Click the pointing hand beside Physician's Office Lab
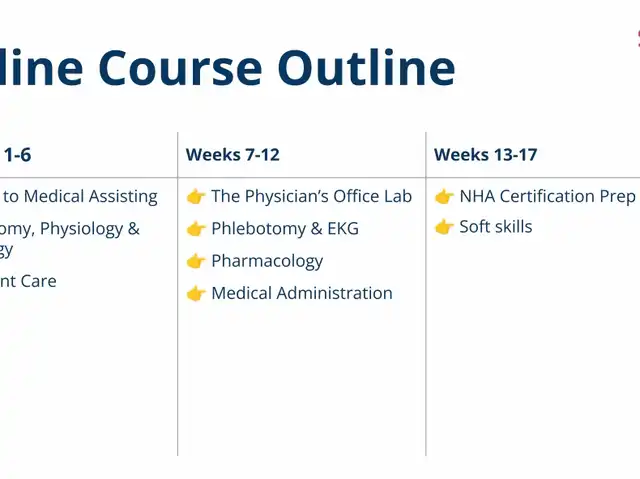The image size is (640, 479). [196, 197]
